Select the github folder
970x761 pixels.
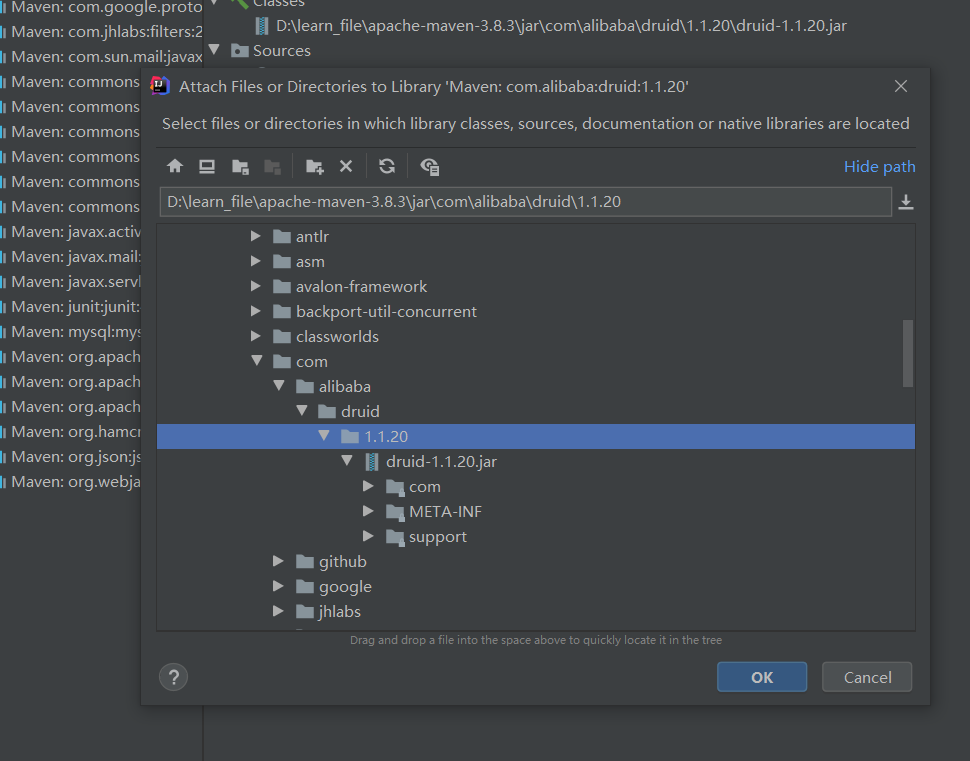(343, 561)
